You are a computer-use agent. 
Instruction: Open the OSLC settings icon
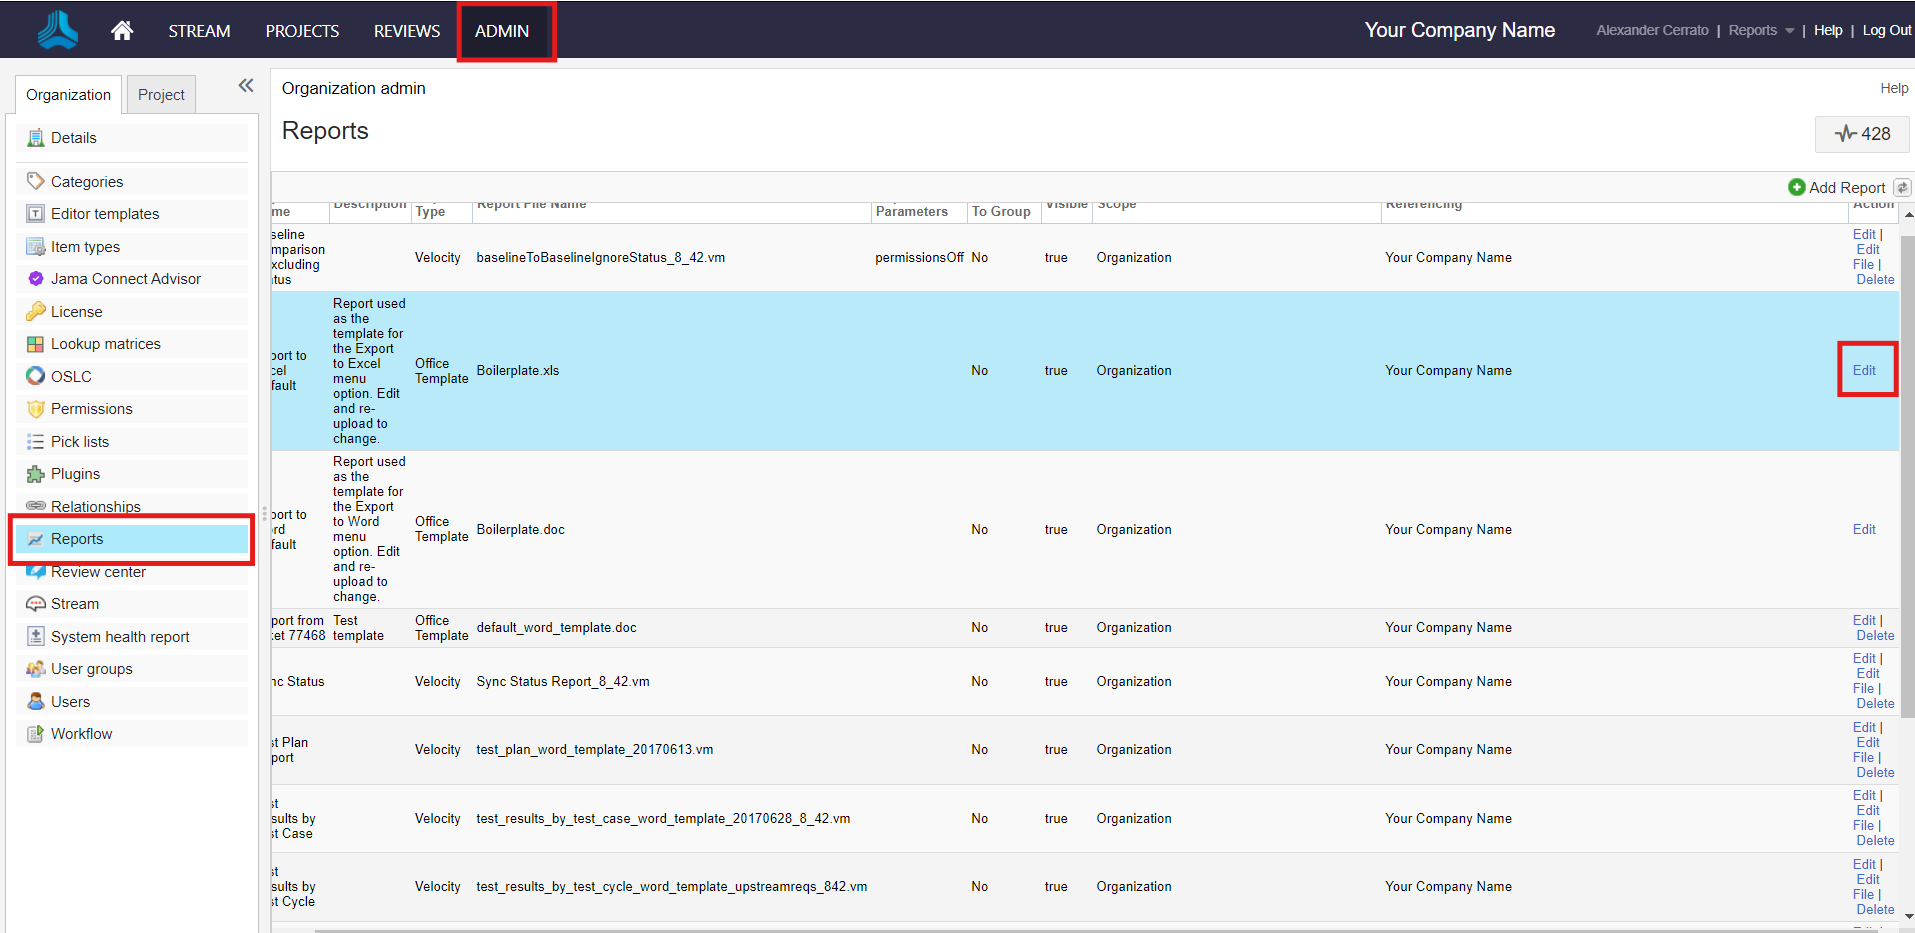[36, 376]
